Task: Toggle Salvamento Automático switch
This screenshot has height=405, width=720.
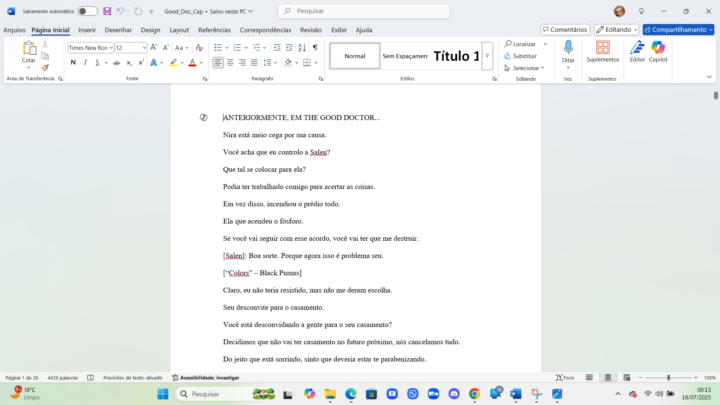Action: [87, 11]
